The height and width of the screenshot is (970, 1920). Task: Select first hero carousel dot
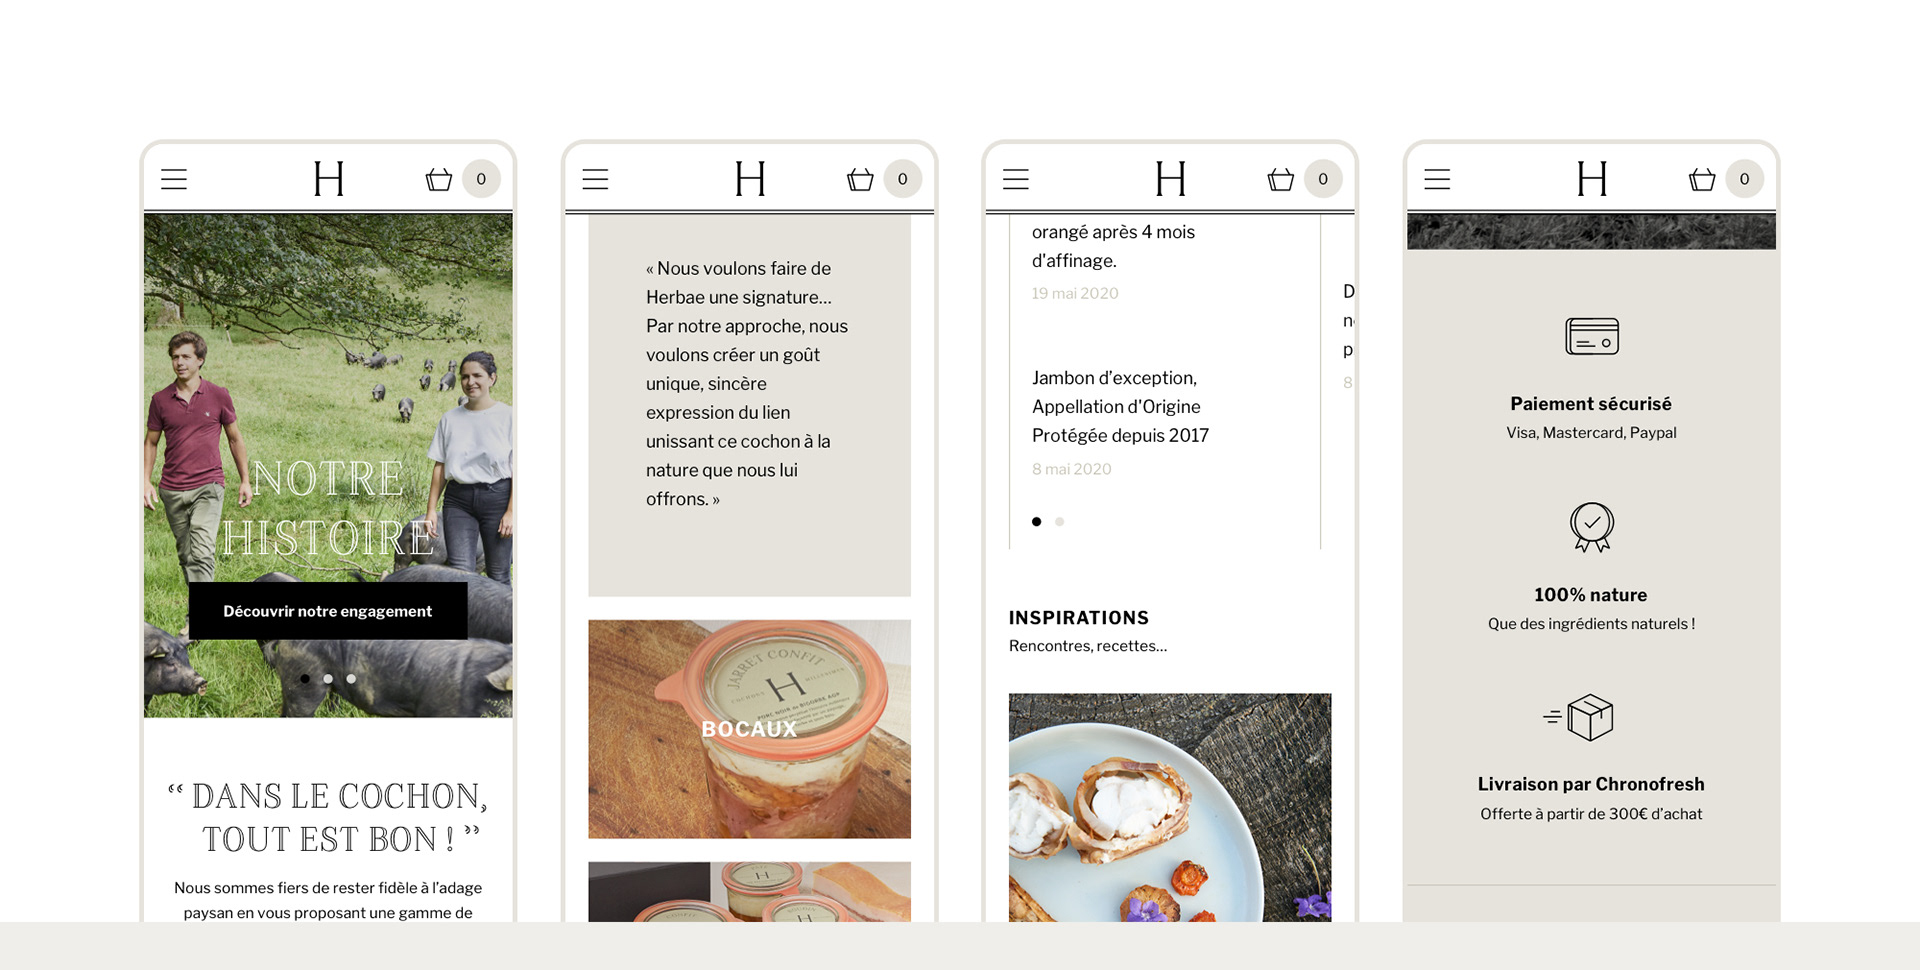coord(305,678)
